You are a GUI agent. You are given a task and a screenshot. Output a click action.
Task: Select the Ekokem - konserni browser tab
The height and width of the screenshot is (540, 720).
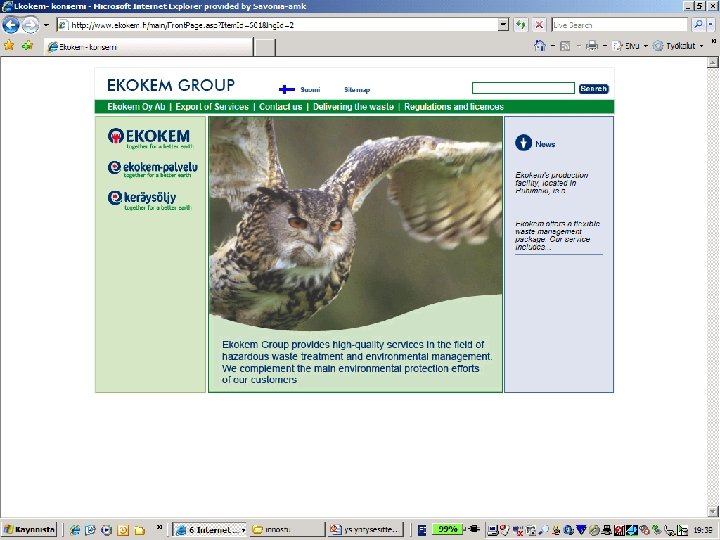point(148,47)
